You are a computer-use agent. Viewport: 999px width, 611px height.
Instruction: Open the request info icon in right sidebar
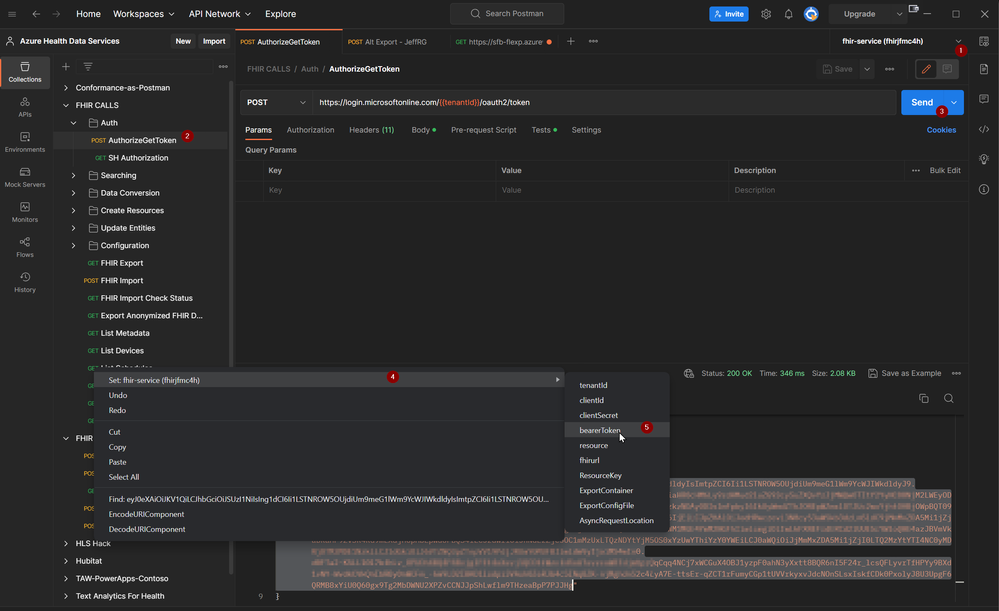coord(984,189)
